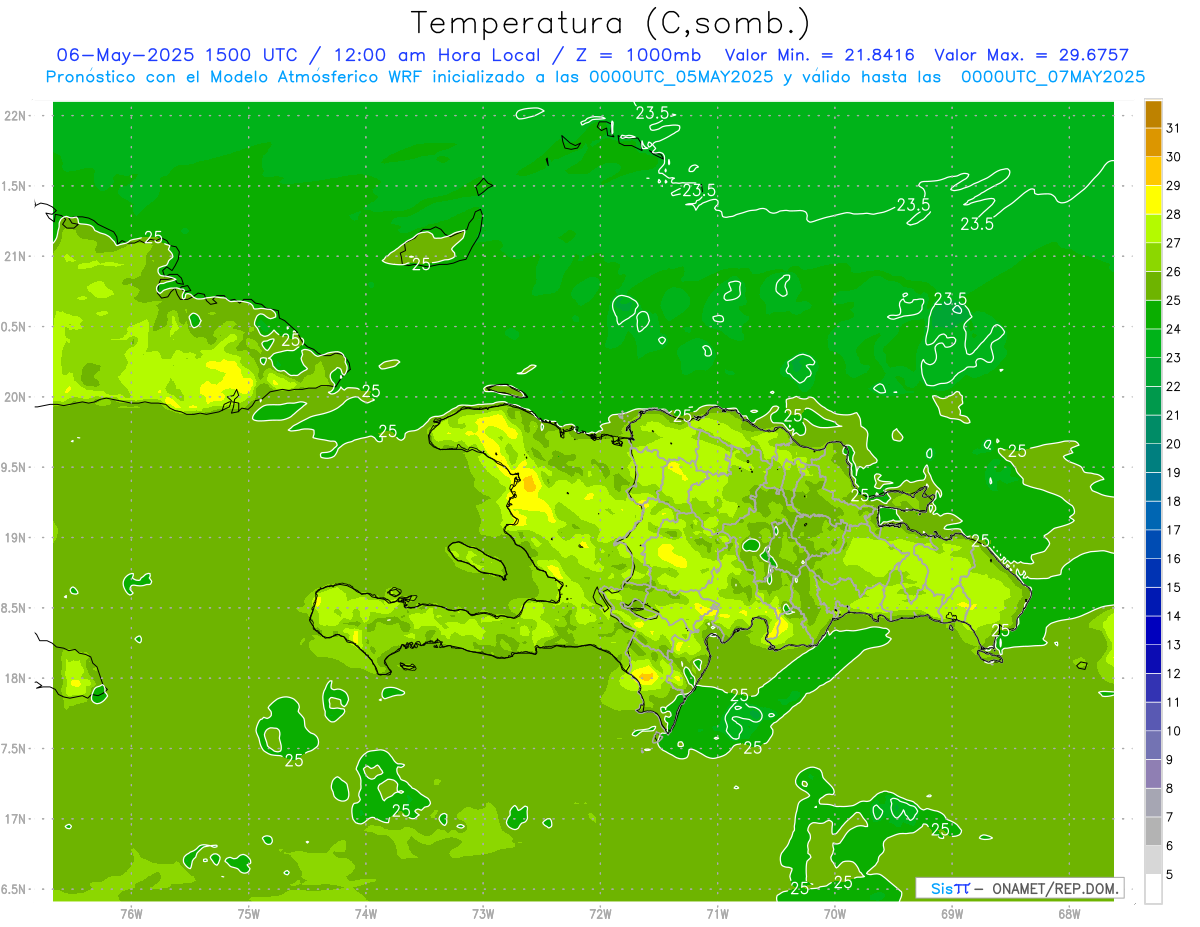Click the '20N' latitude axis label
This screenshot has width=1200, height=927.
click(x=16, y=397)
